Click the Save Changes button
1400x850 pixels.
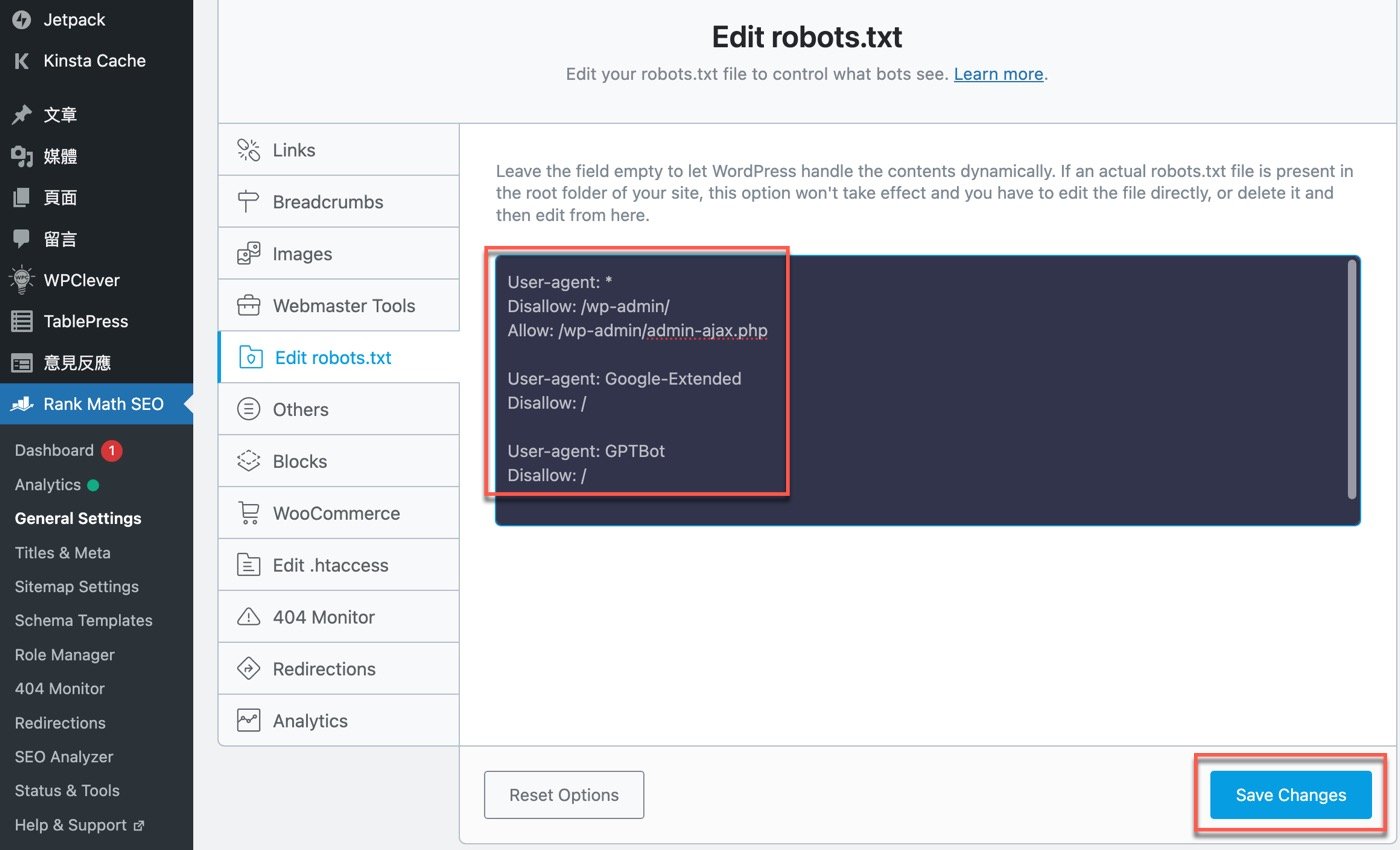pos(1290,795)
